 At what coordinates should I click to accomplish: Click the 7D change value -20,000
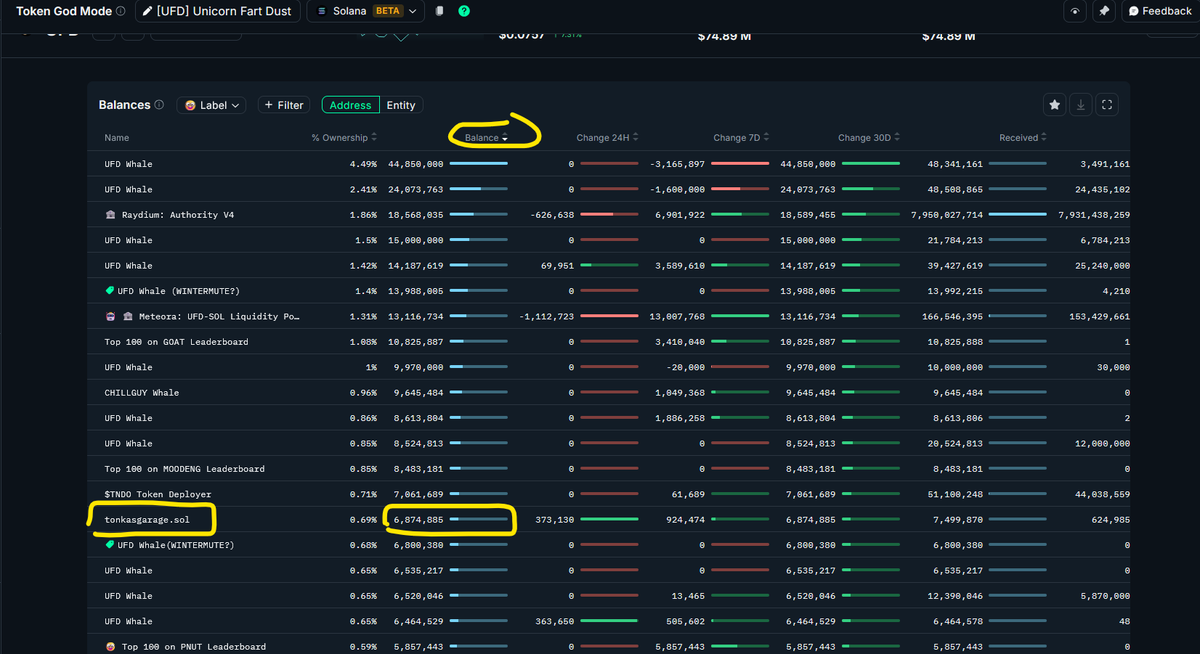pyautogui.click(x=685, y=367)
